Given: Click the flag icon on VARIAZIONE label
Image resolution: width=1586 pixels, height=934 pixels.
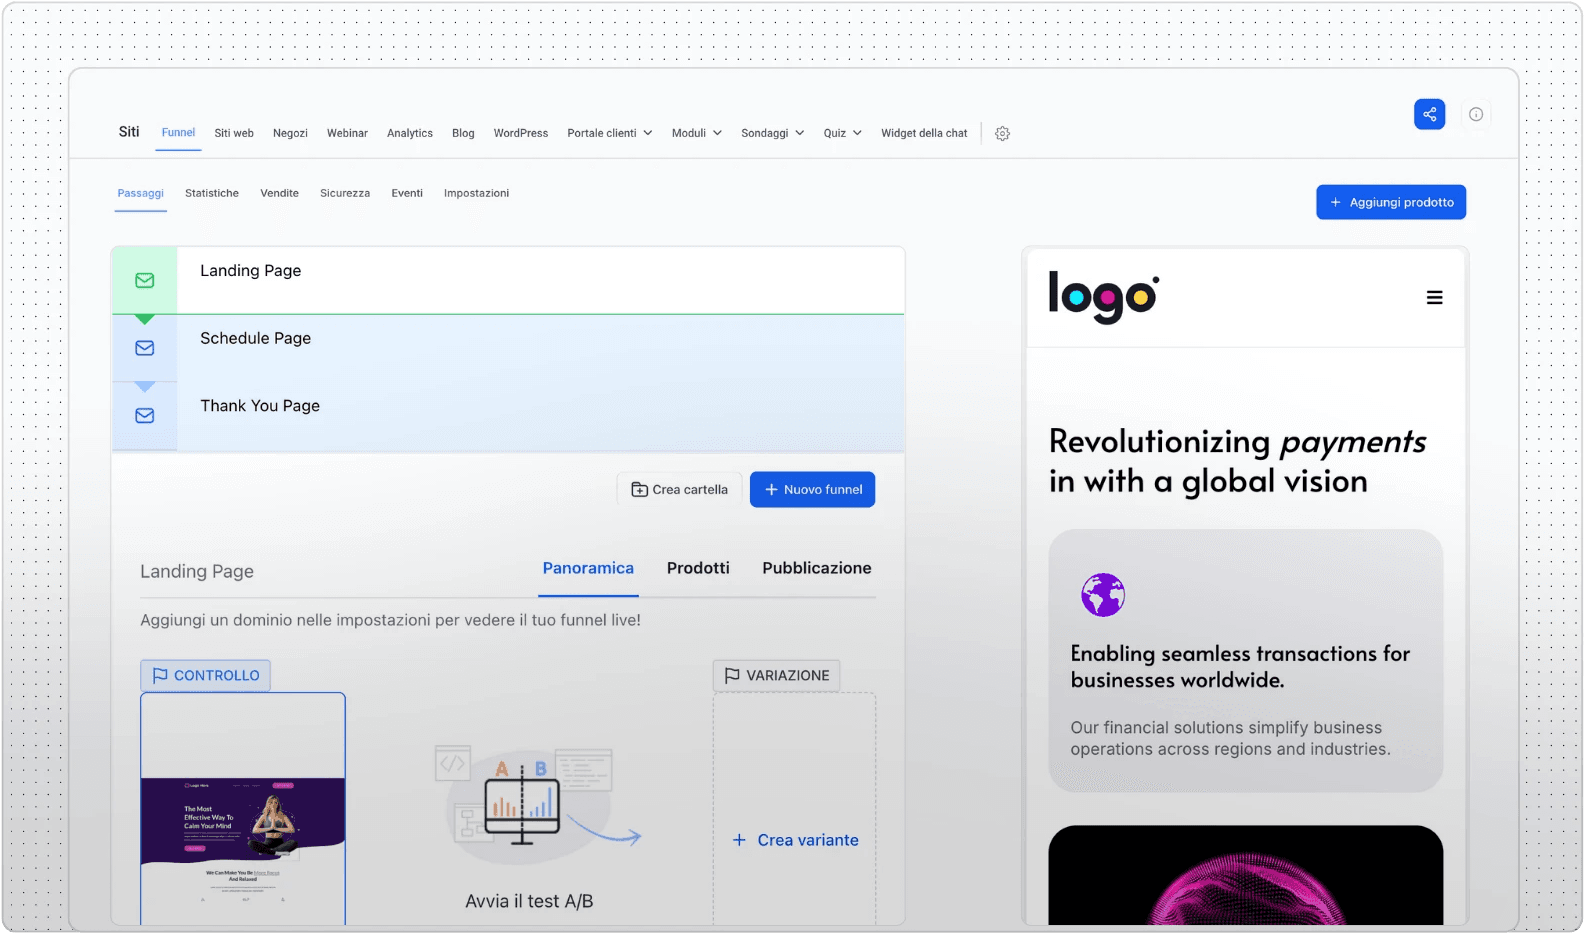Looking at the screenshot, I should click(732, 675).
